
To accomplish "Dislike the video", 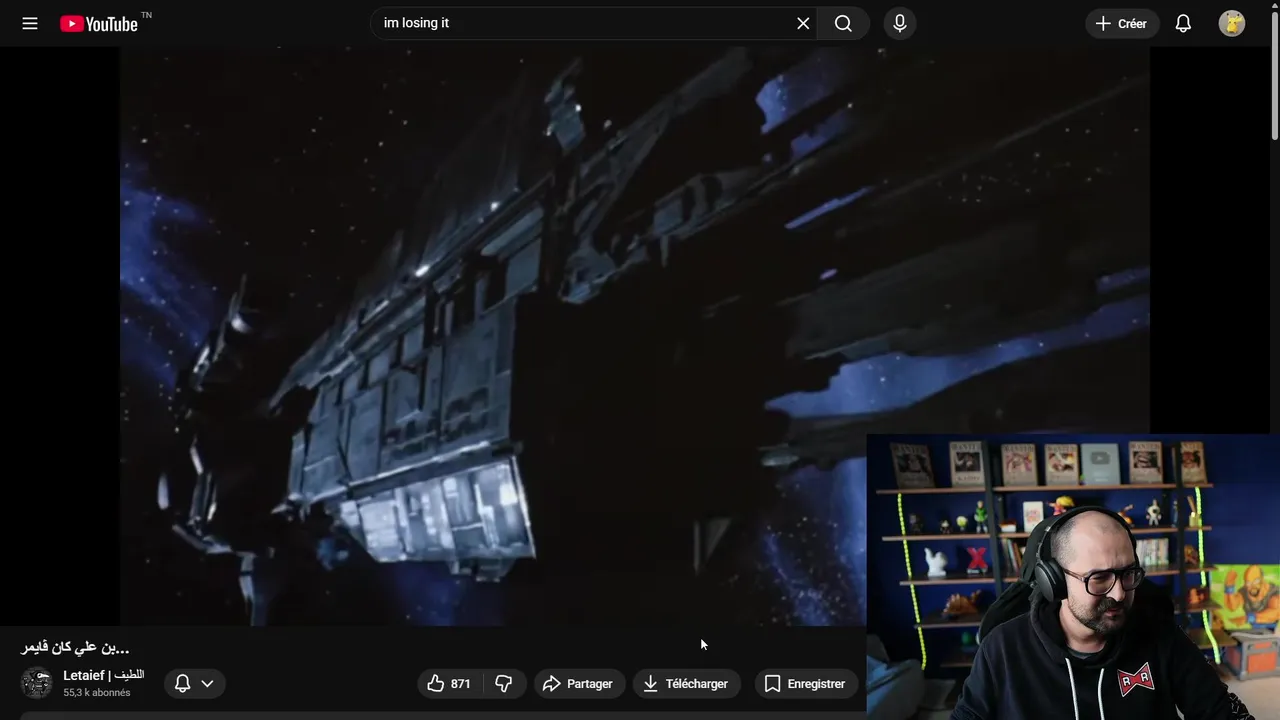I will click(504, 684).
